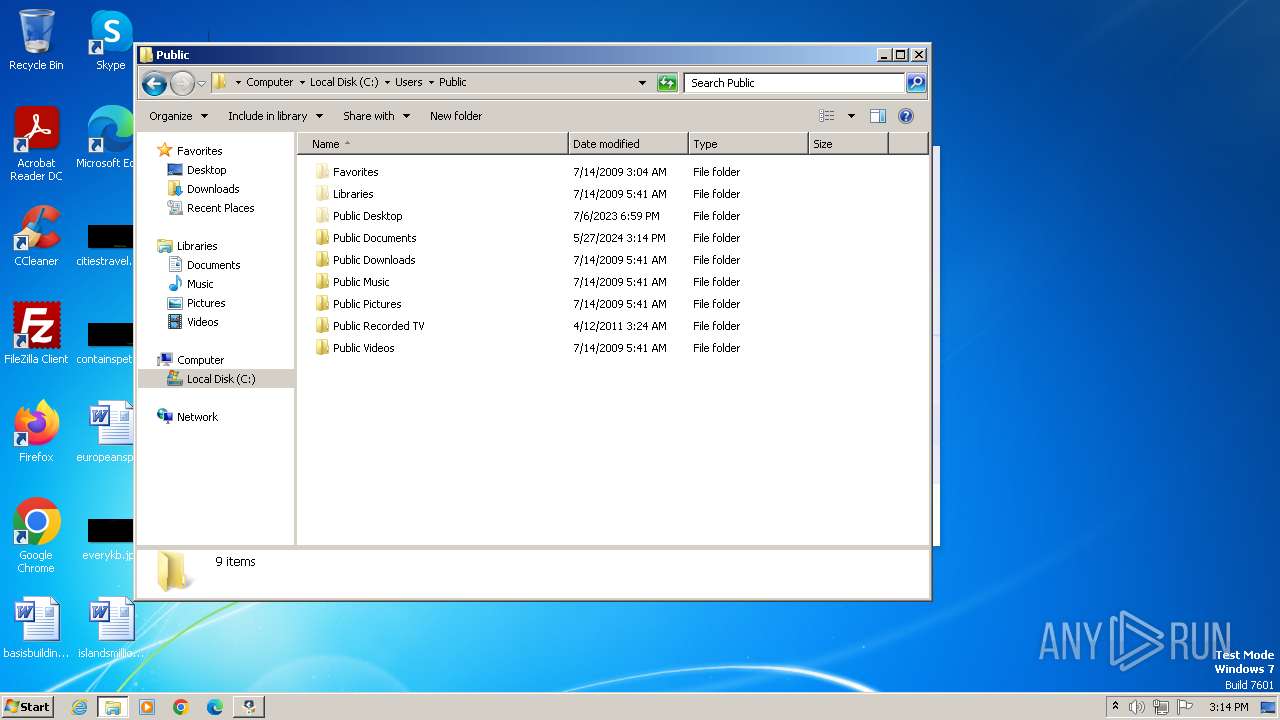Select Favorites in the navigation pane
This screenshot has height=720, width=1280.
point(199,151)
